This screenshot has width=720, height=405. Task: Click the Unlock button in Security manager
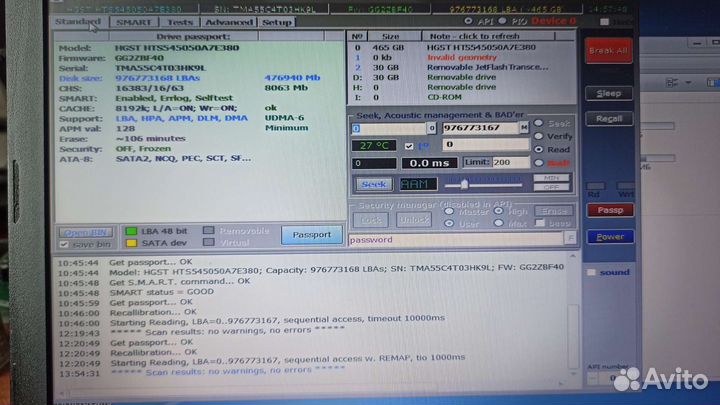click(414, 220)
